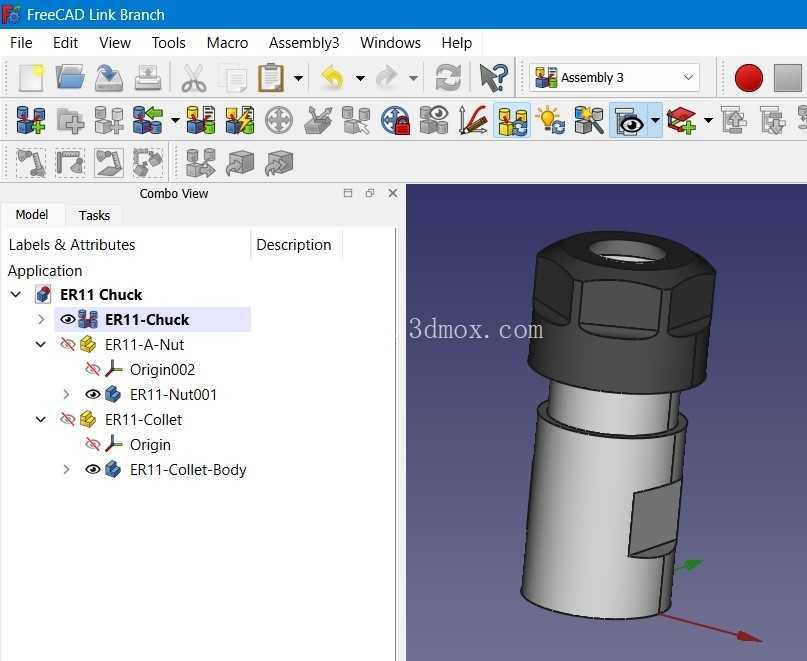The height and width of the screenshot is (661, 807).
Task: Close the Combo View panel
Action: tap(393, 193)
